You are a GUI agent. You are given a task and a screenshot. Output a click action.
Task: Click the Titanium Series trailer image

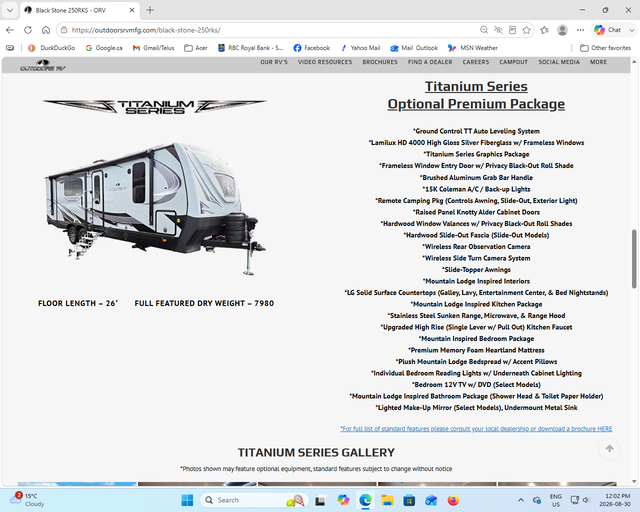click(155, 208)
